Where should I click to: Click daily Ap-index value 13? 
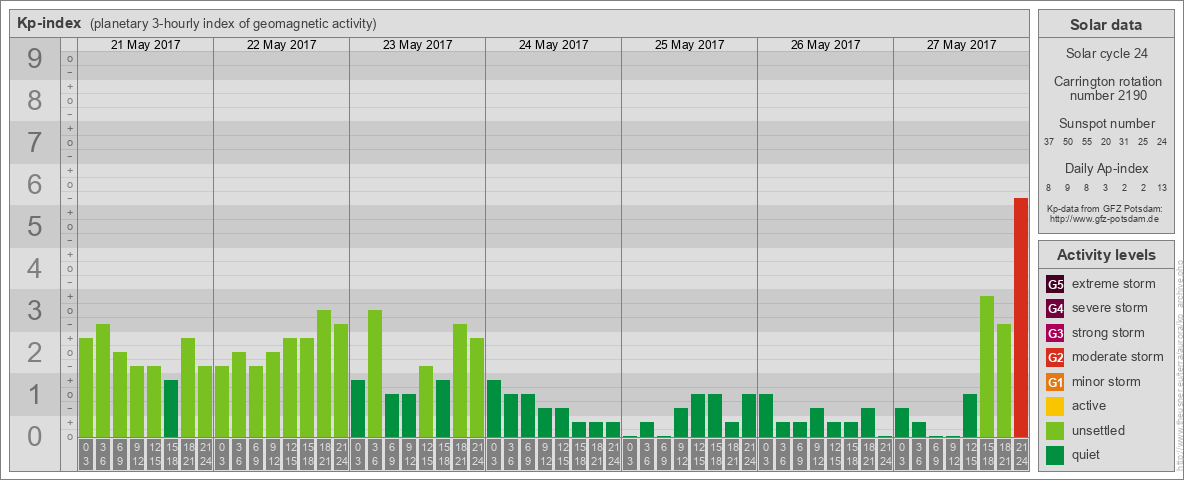[1162, 187]
